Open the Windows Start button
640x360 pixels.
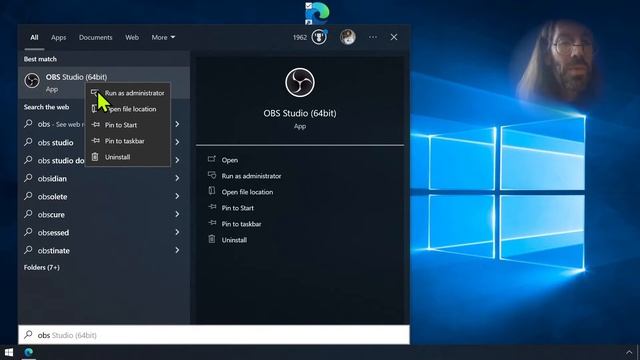[x=9, y=352]
